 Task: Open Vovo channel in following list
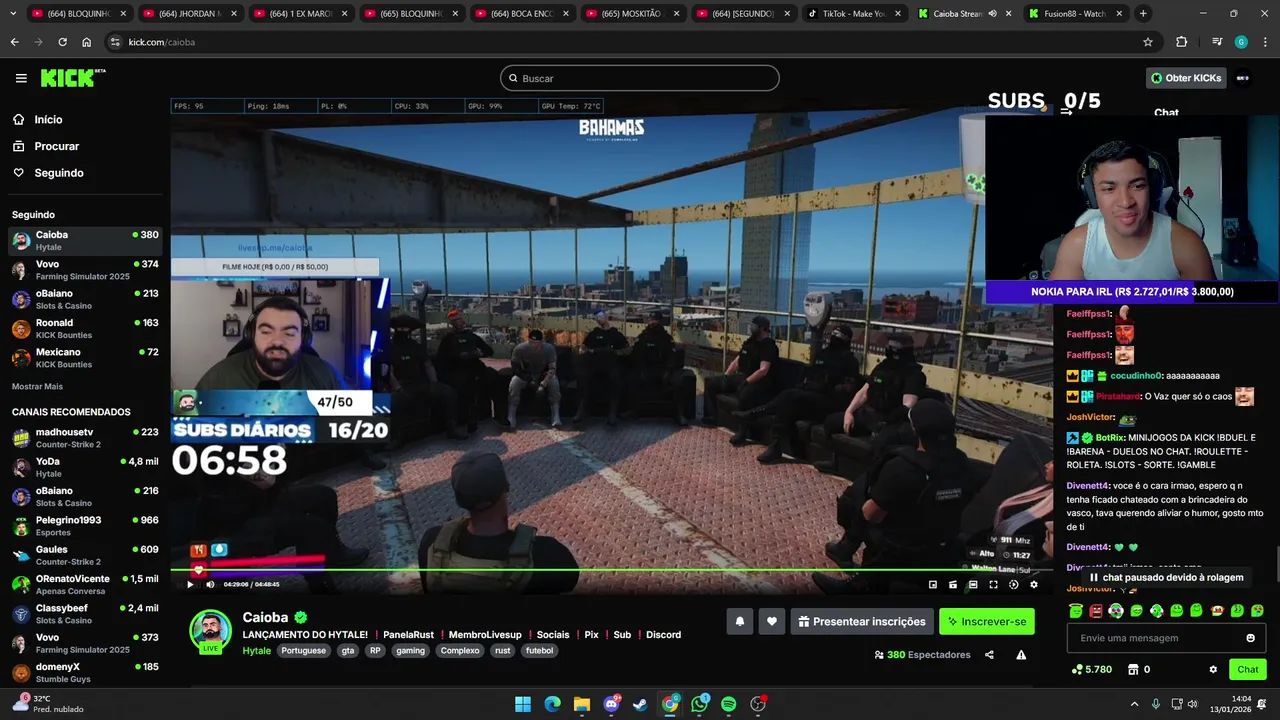[85, 270]
